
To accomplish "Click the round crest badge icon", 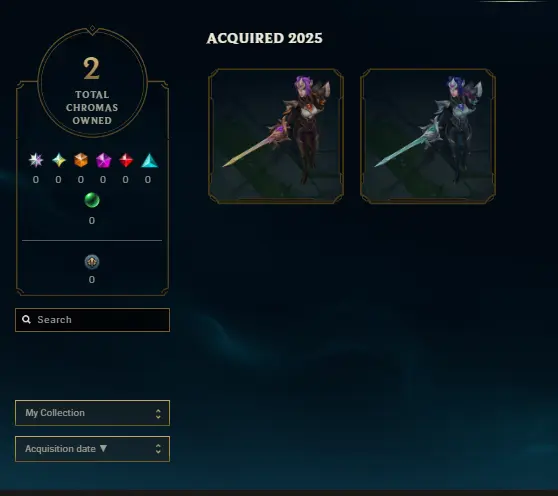I will click(92, 262).
